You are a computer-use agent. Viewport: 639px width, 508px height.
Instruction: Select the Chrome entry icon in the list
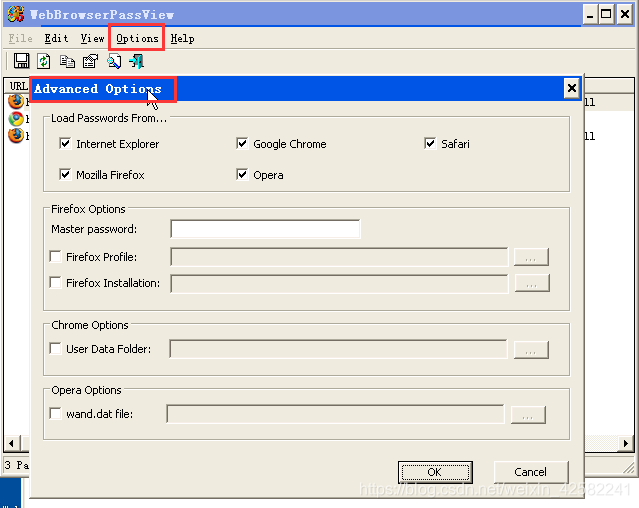coord(16,119)
